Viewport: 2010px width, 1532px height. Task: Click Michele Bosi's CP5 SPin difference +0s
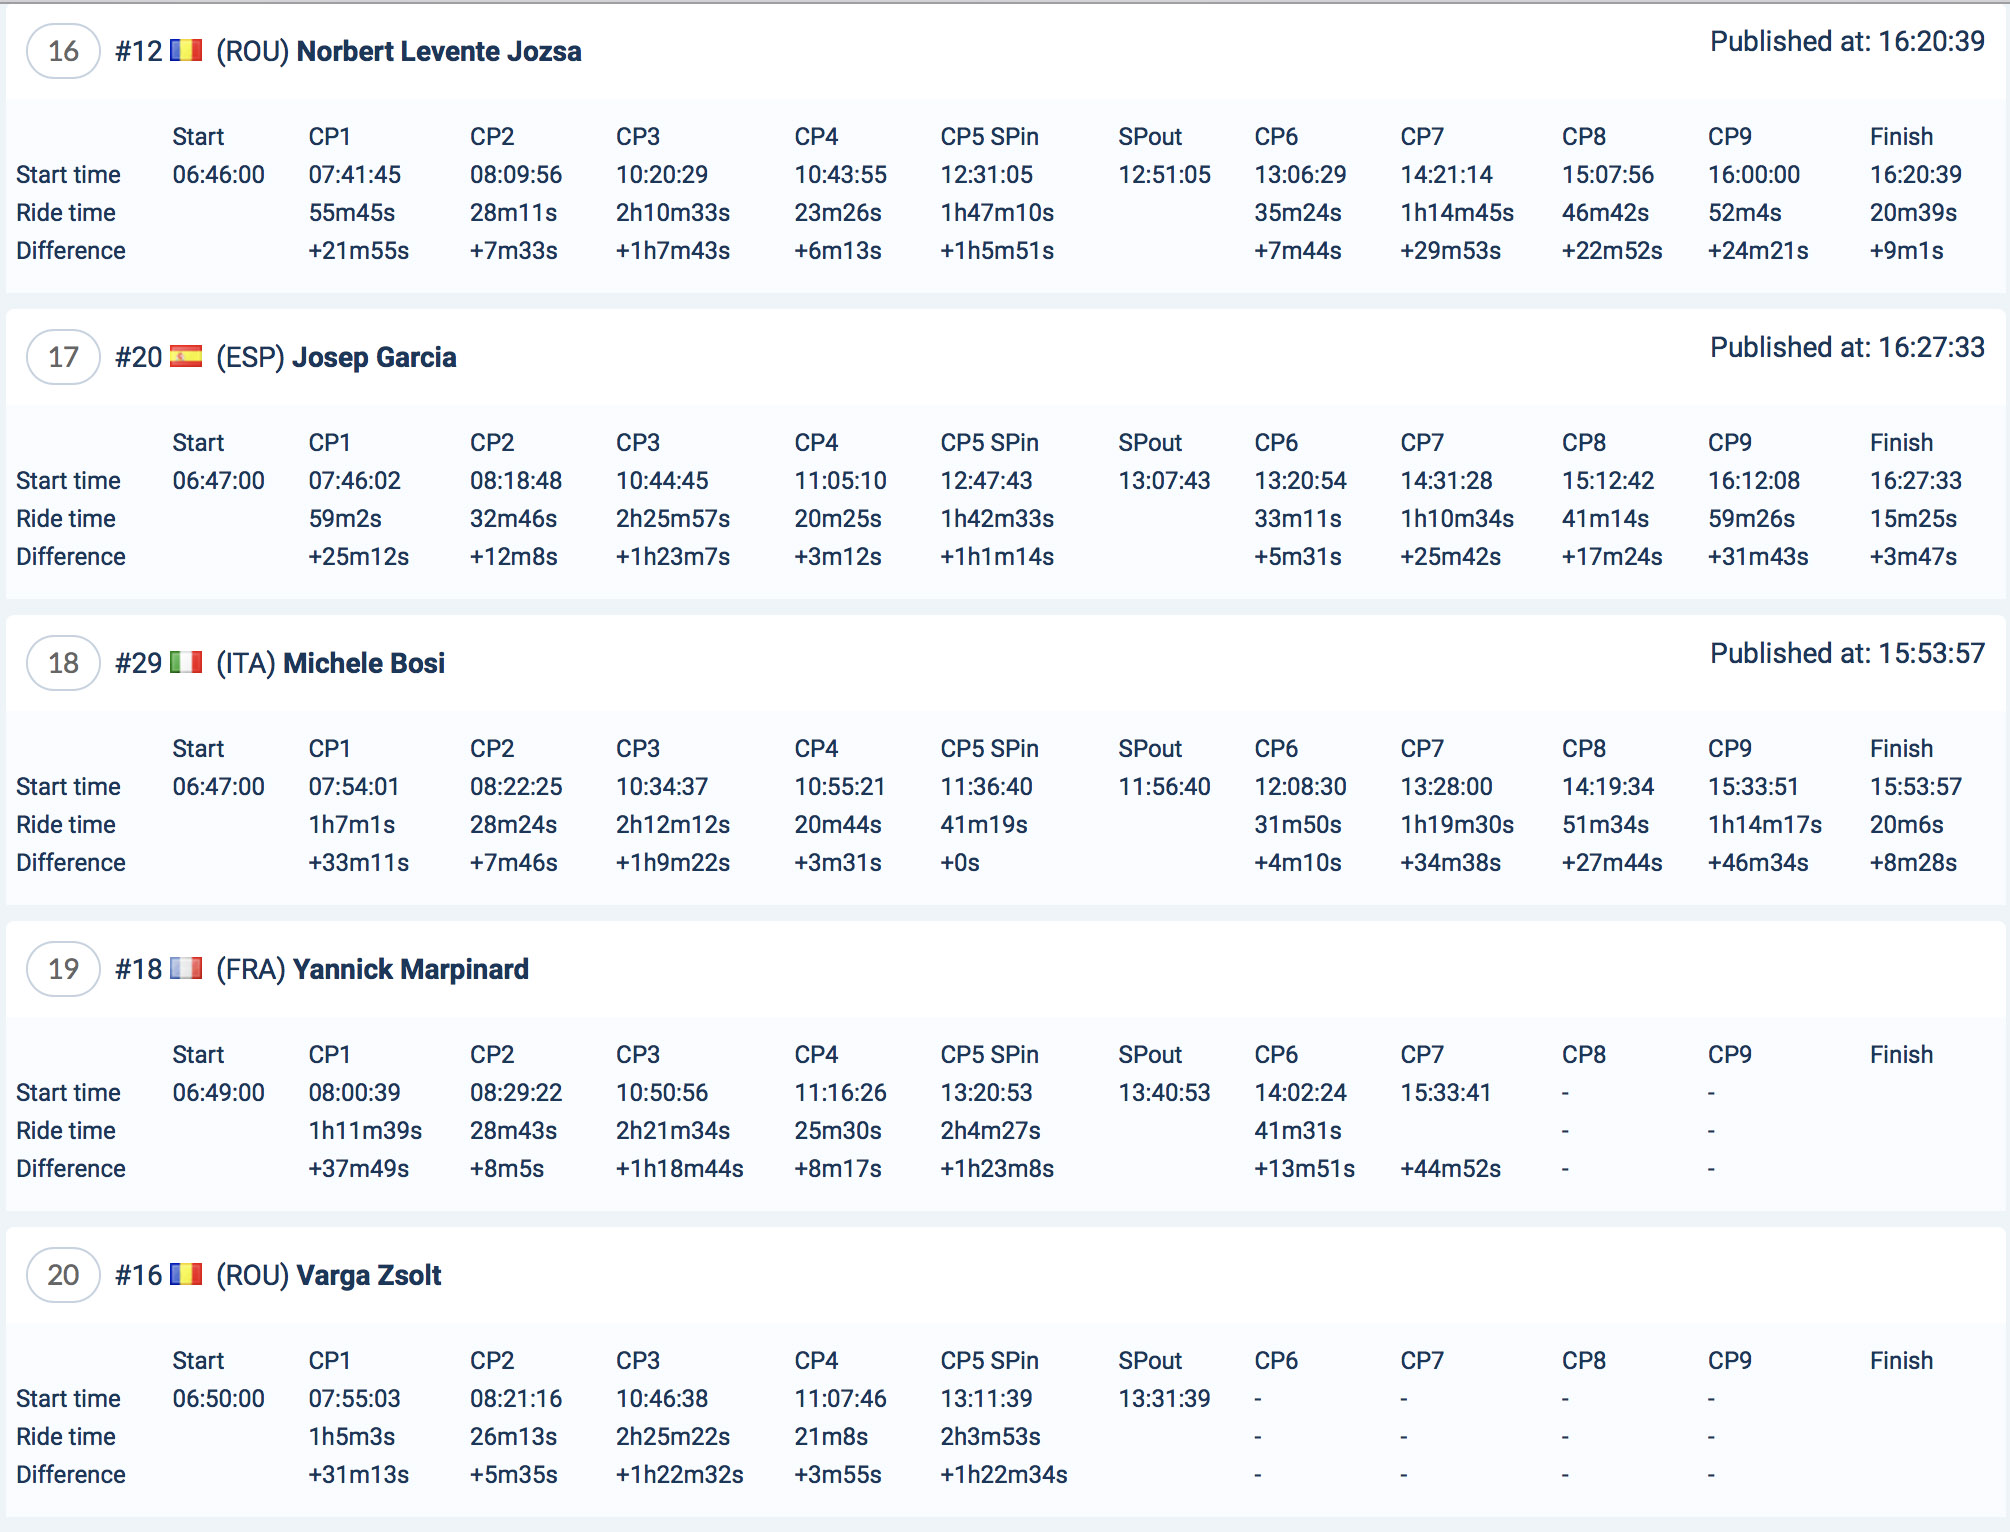coord(959,863)
